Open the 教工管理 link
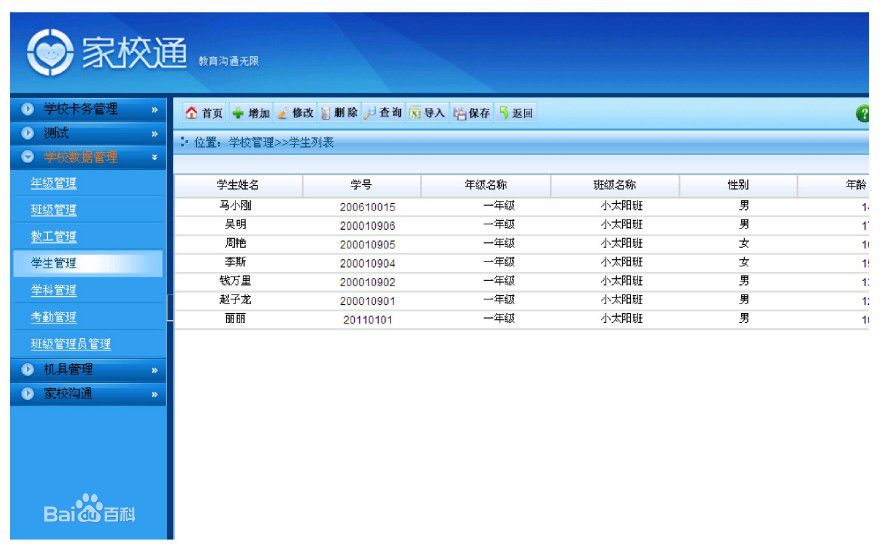 pyautogui.click(x=54, y=237)
